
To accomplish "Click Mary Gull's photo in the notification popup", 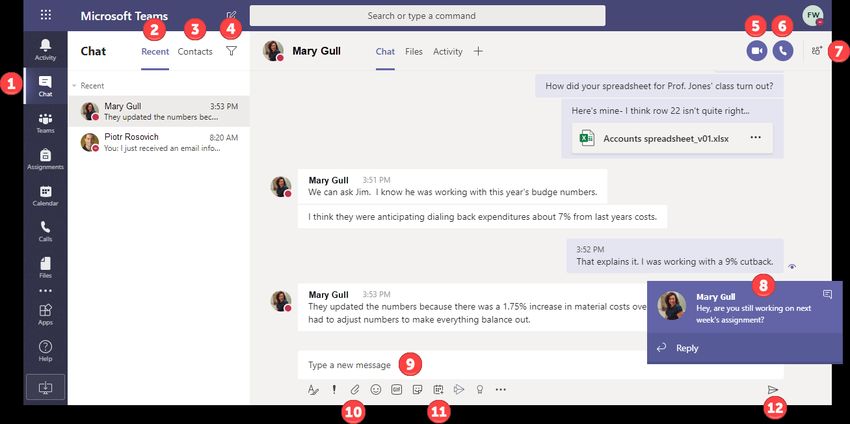I will [x=672, y=305].
